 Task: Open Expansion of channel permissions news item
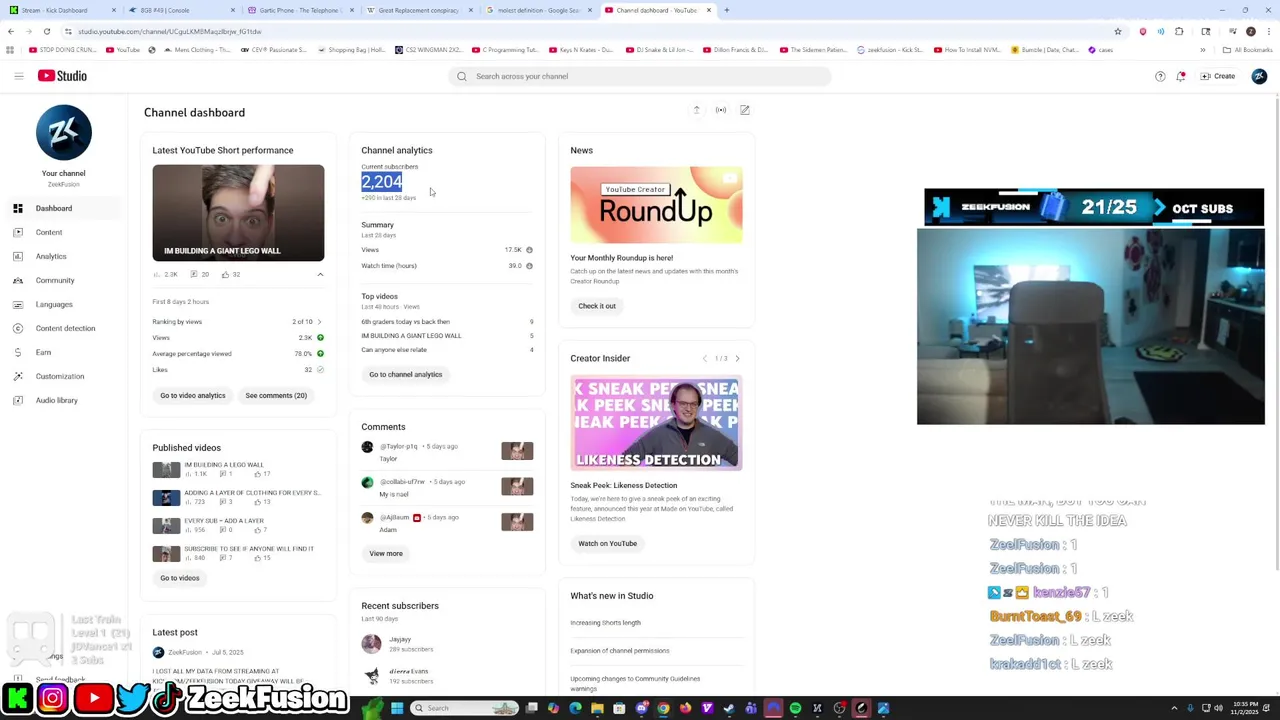click(620, 651)
